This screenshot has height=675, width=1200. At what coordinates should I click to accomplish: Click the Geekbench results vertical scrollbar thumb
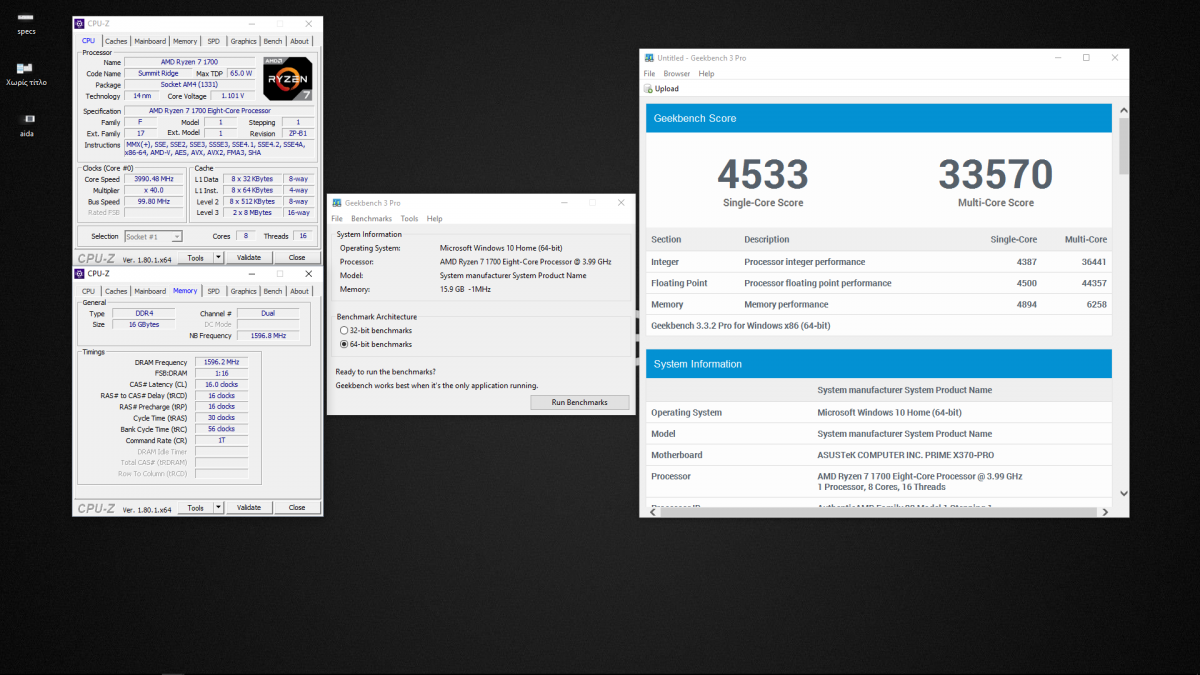click(x=1123, y=145)
